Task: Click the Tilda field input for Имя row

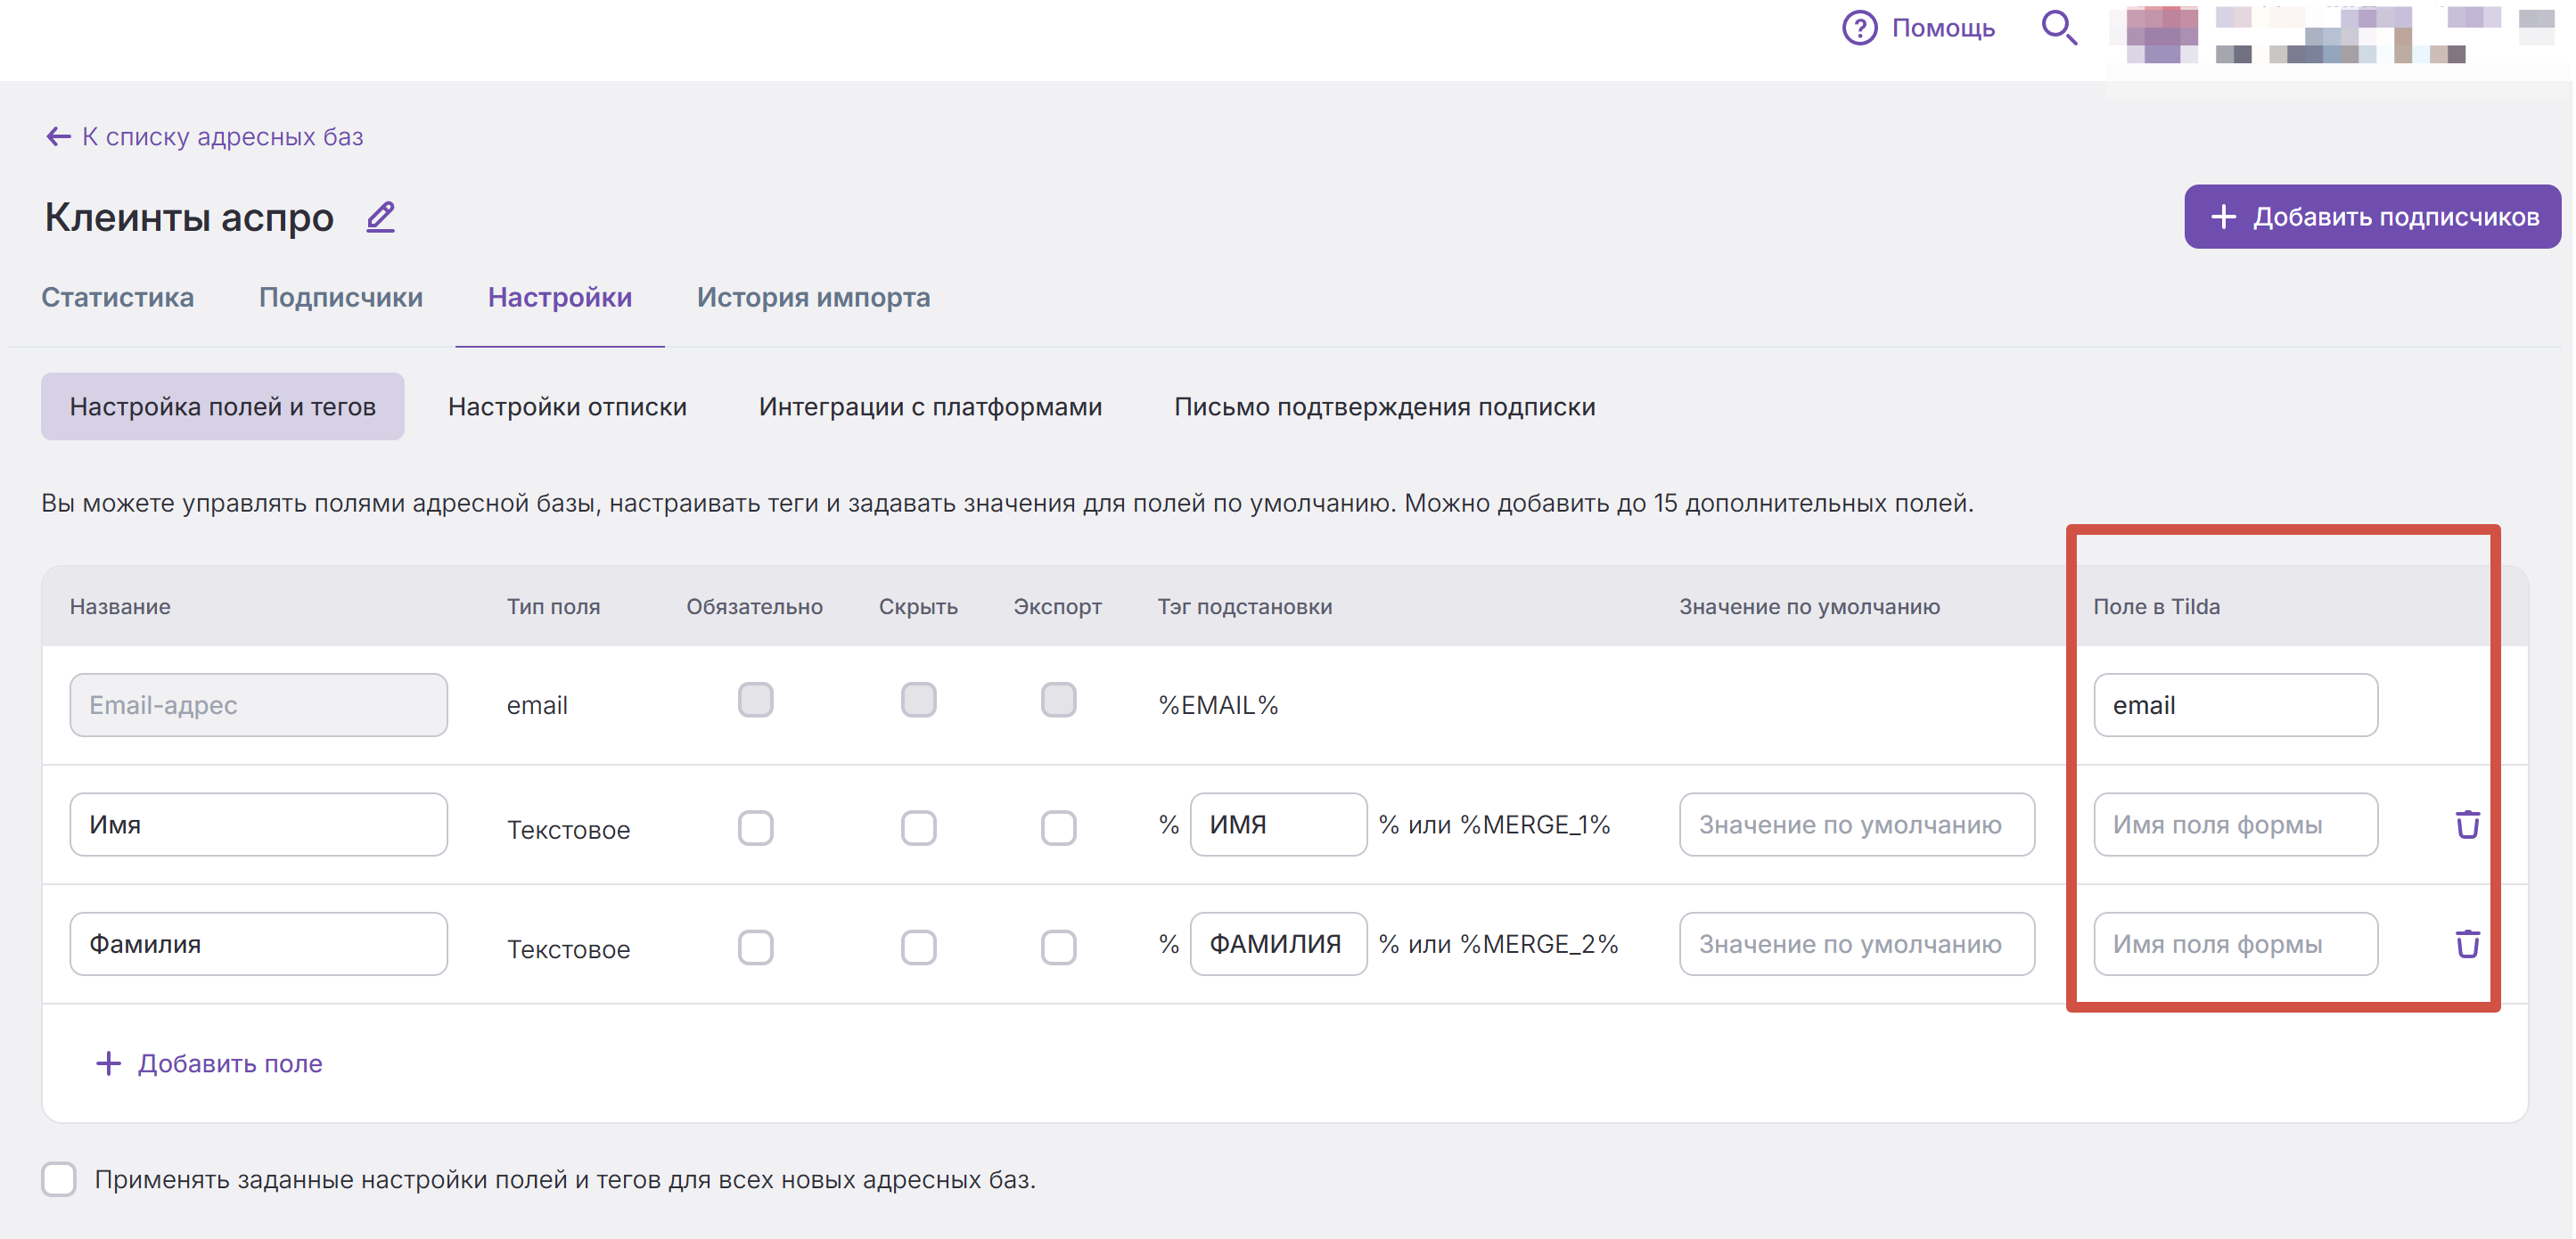Action: [x=2235, y=824]
